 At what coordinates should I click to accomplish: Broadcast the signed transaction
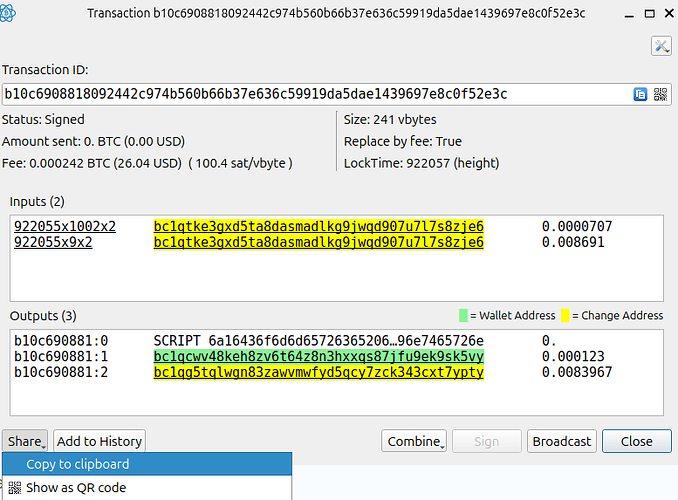tap(563, 441)
